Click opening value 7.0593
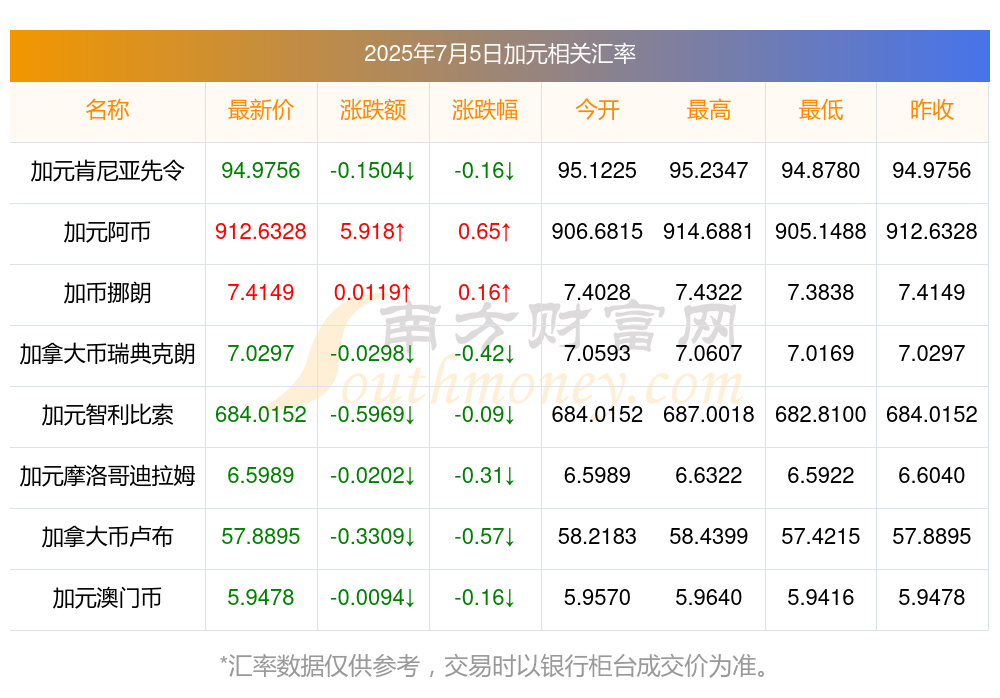 pos(597,353)
